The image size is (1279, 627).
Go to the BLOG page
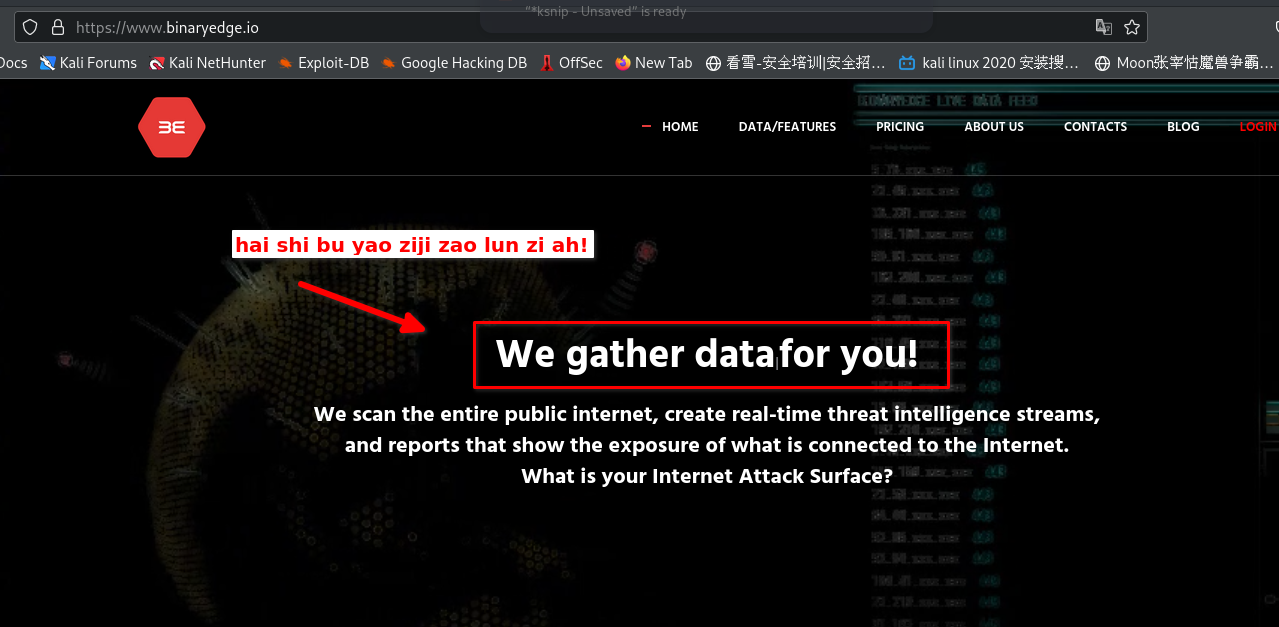click(1183, 127)
